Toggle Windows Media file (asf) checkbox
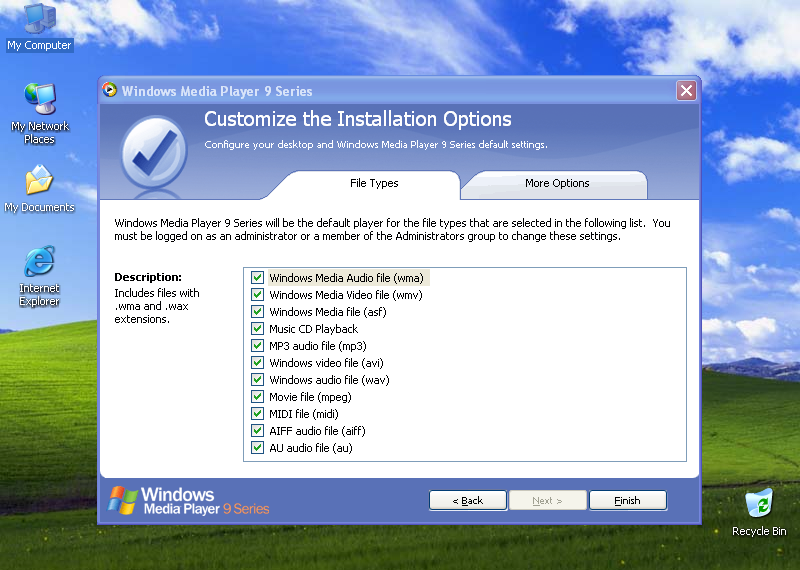This screenshot has height=570, width=800. (257, 312)
